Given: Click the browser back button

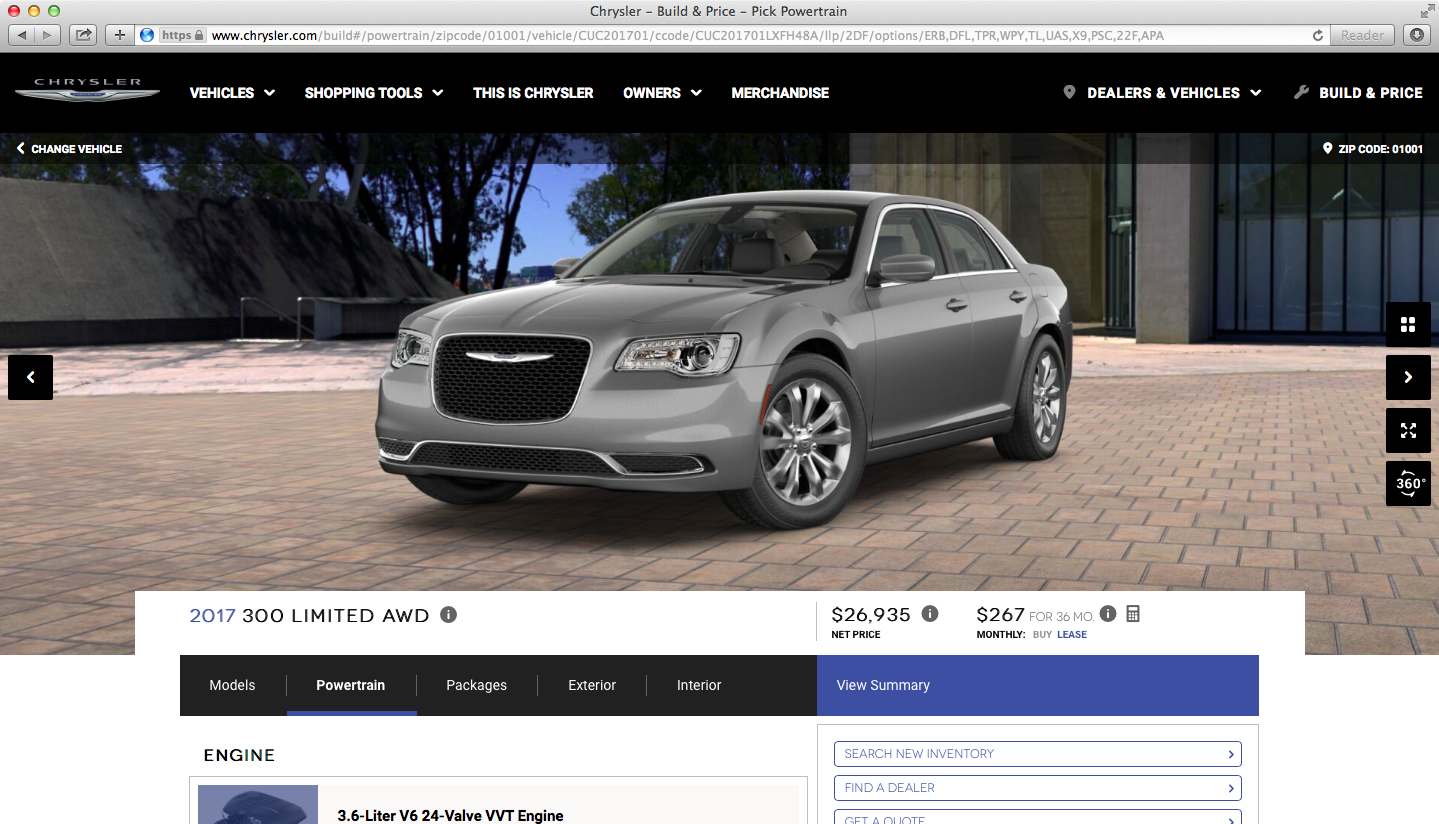Looking at the screenshot, I should pyautogui.click(x=22, y=35).
